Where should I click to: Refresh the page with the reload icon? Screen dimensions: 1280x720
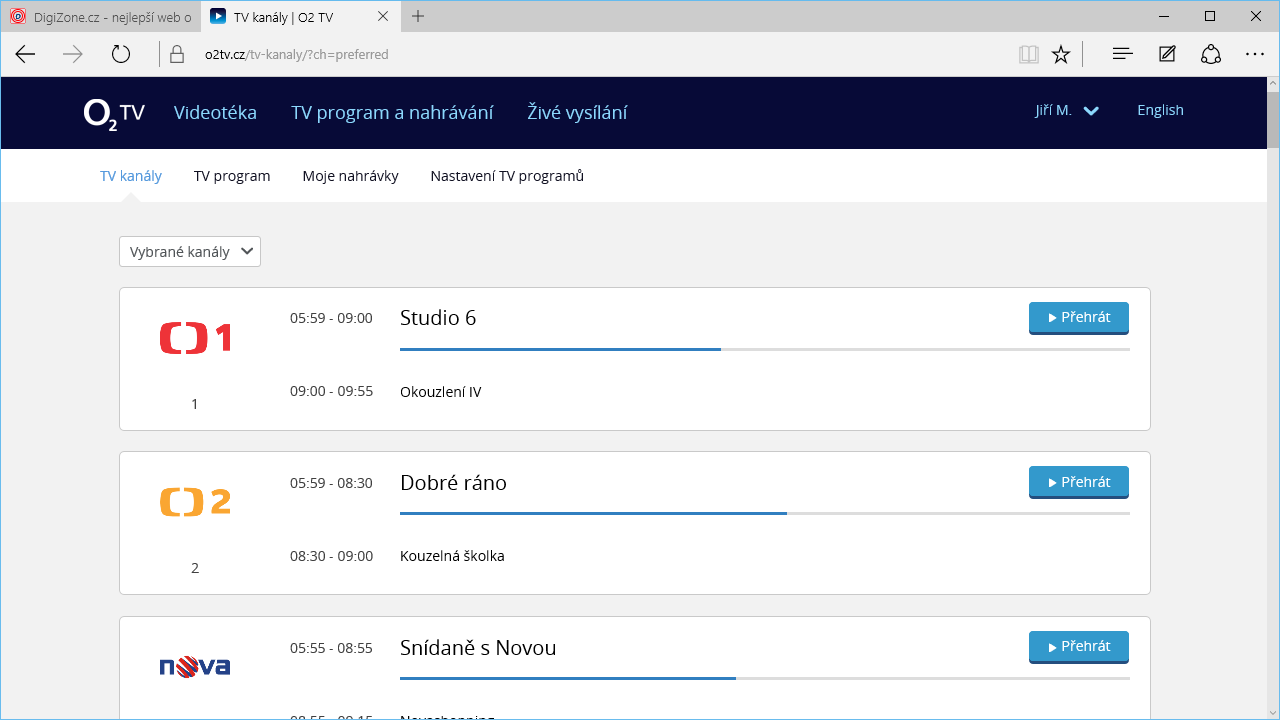(x=121, y=54)
